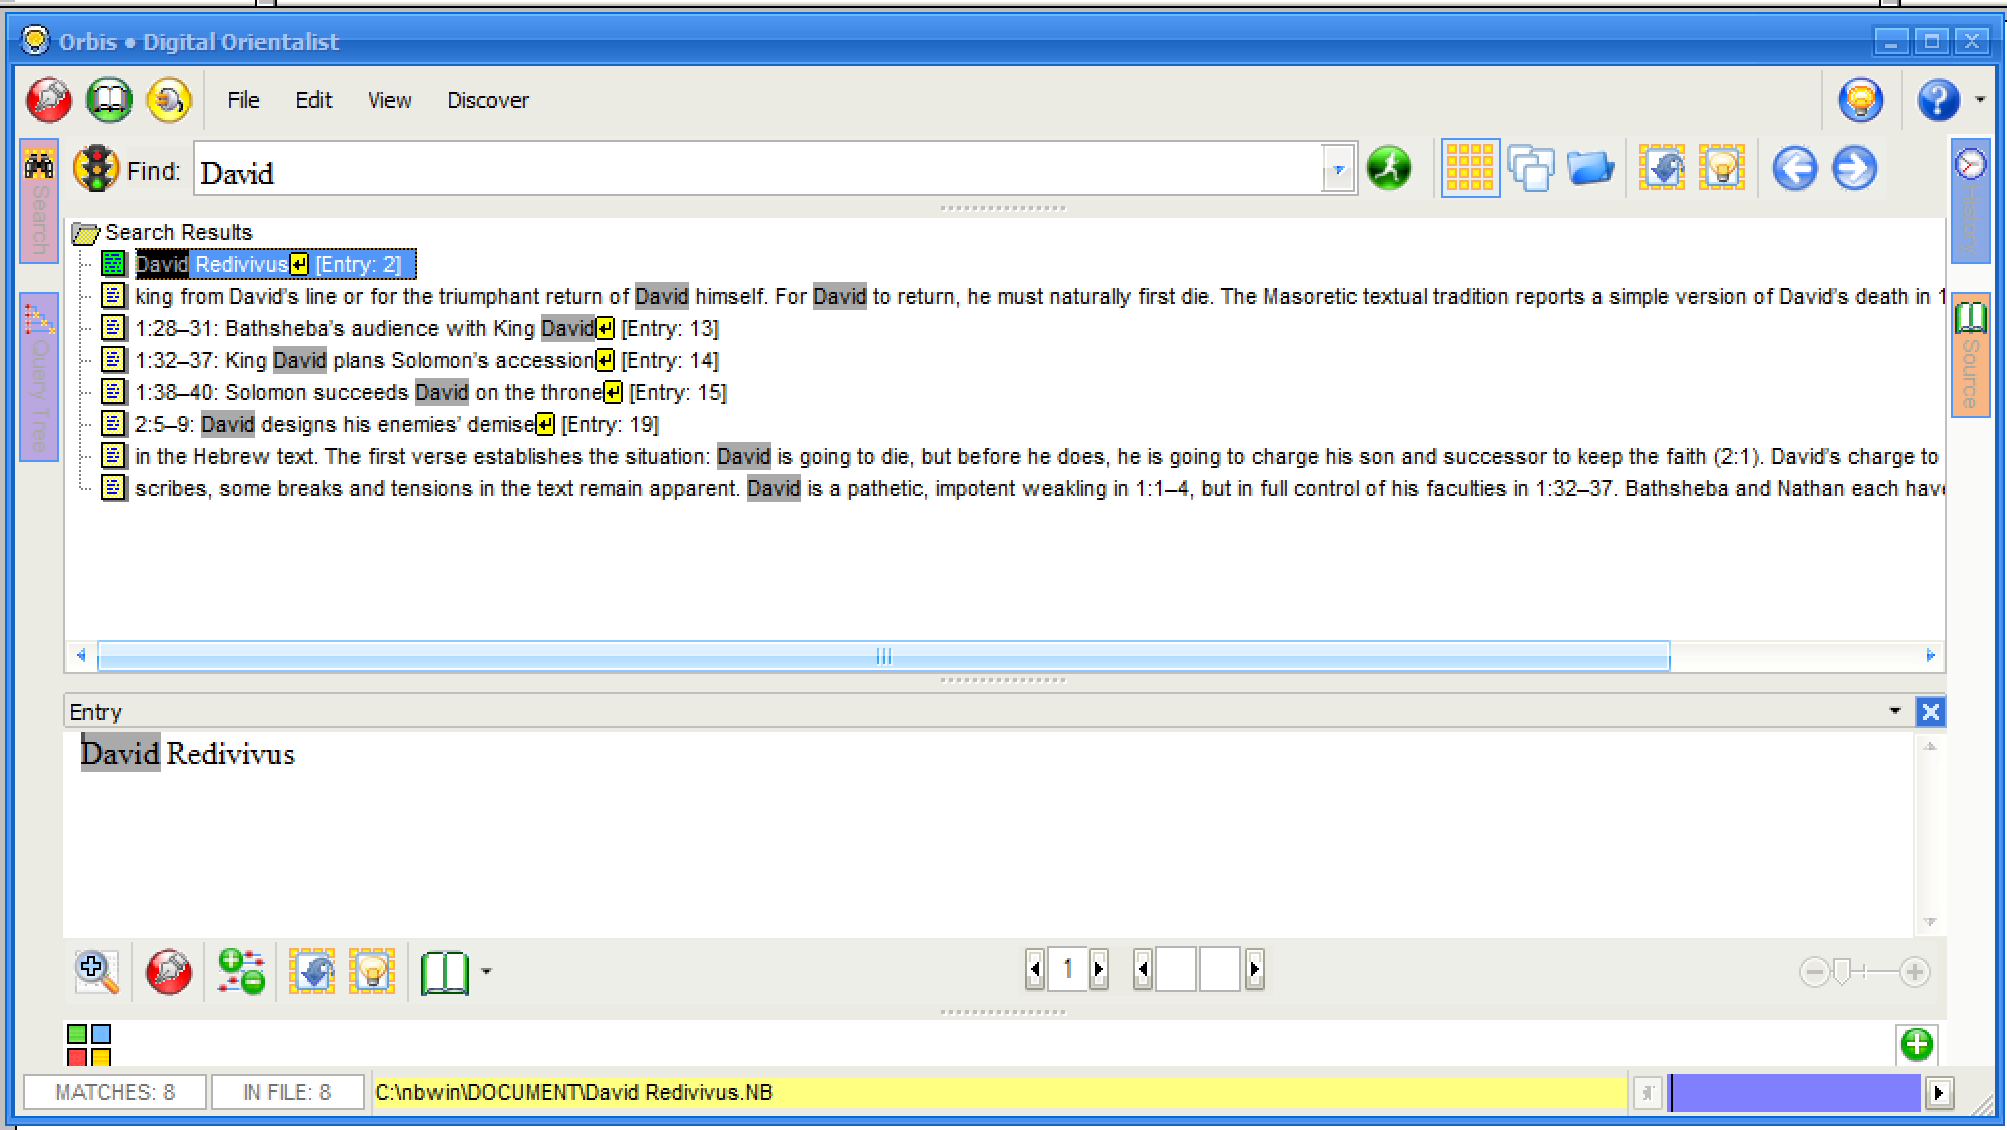2007x1130 pixels.
Task: Open the Edit menu
Action: [313, 100]
